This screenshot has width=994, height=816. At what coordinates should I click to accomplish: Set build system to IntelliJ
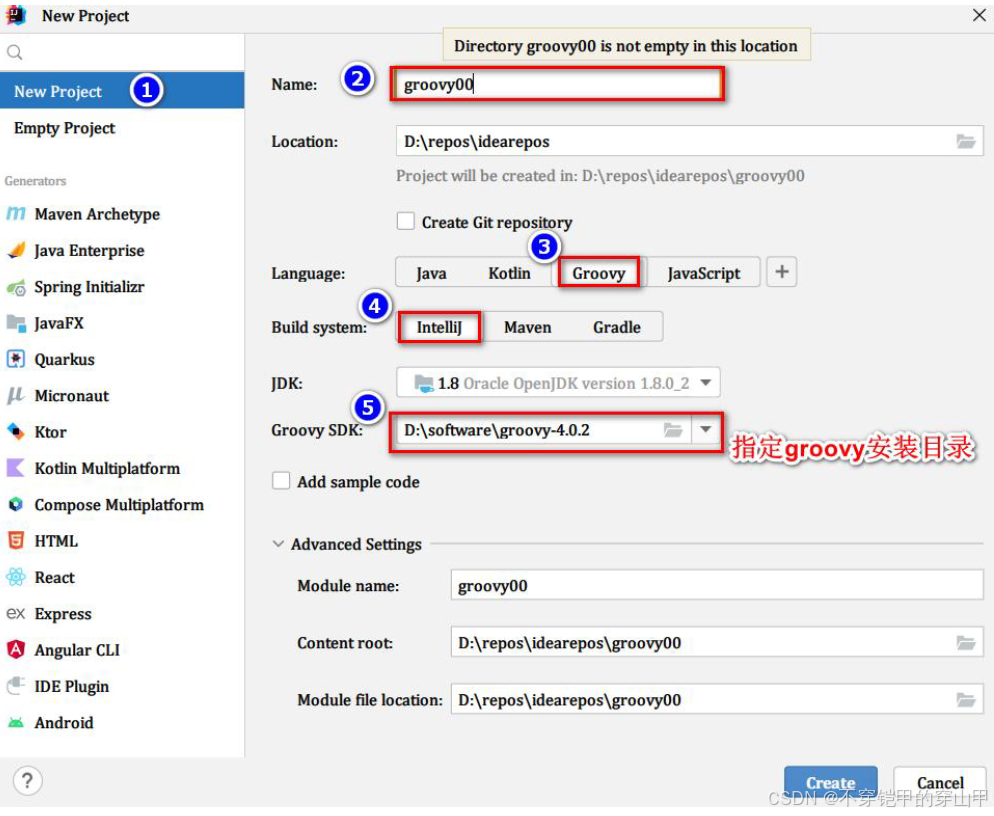pyautogui.click(x=439, y=327)
